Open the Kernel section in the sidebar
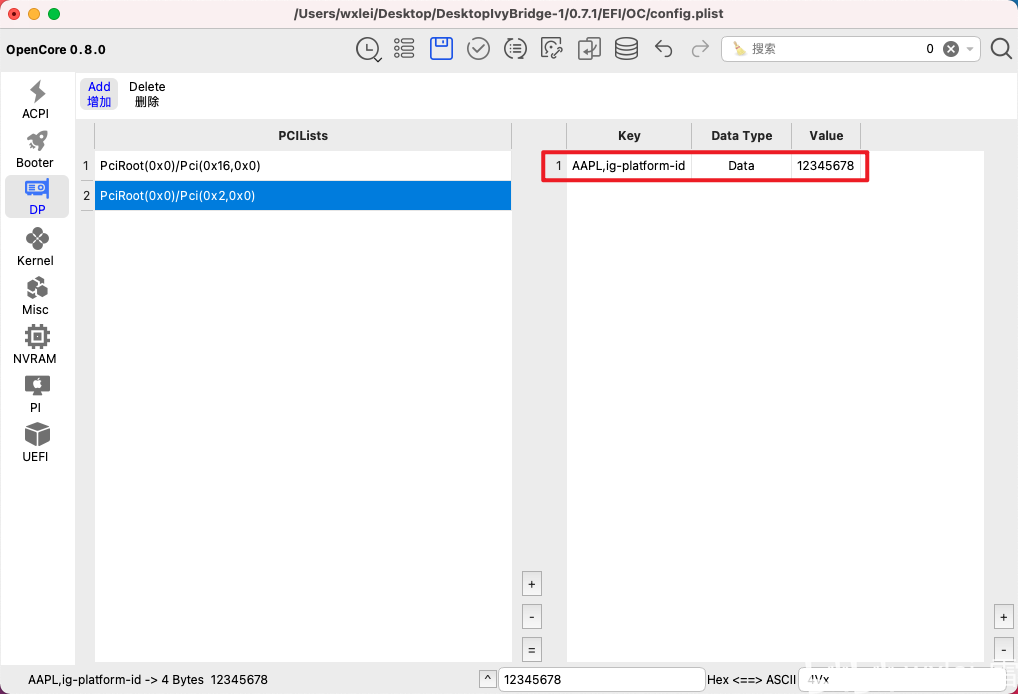 36,247
